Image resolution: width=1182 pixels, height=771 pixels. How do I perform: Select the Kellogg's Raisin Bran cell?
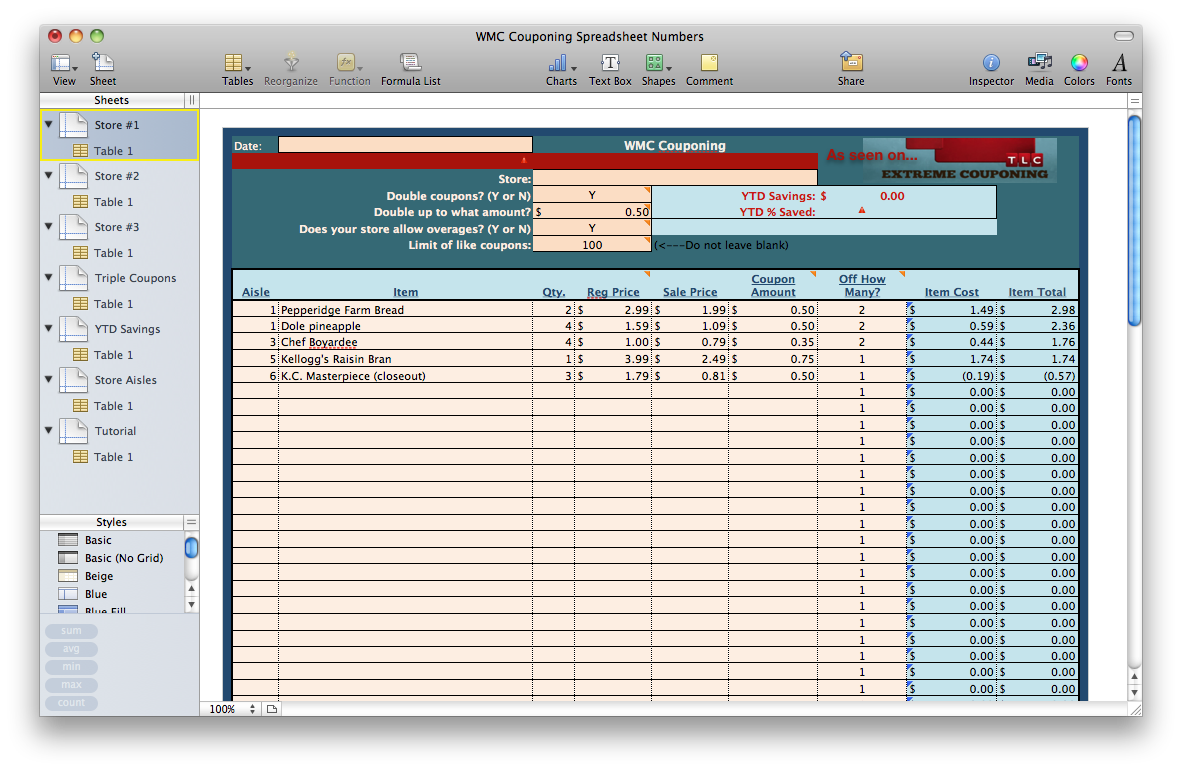[x=406, y=359]
